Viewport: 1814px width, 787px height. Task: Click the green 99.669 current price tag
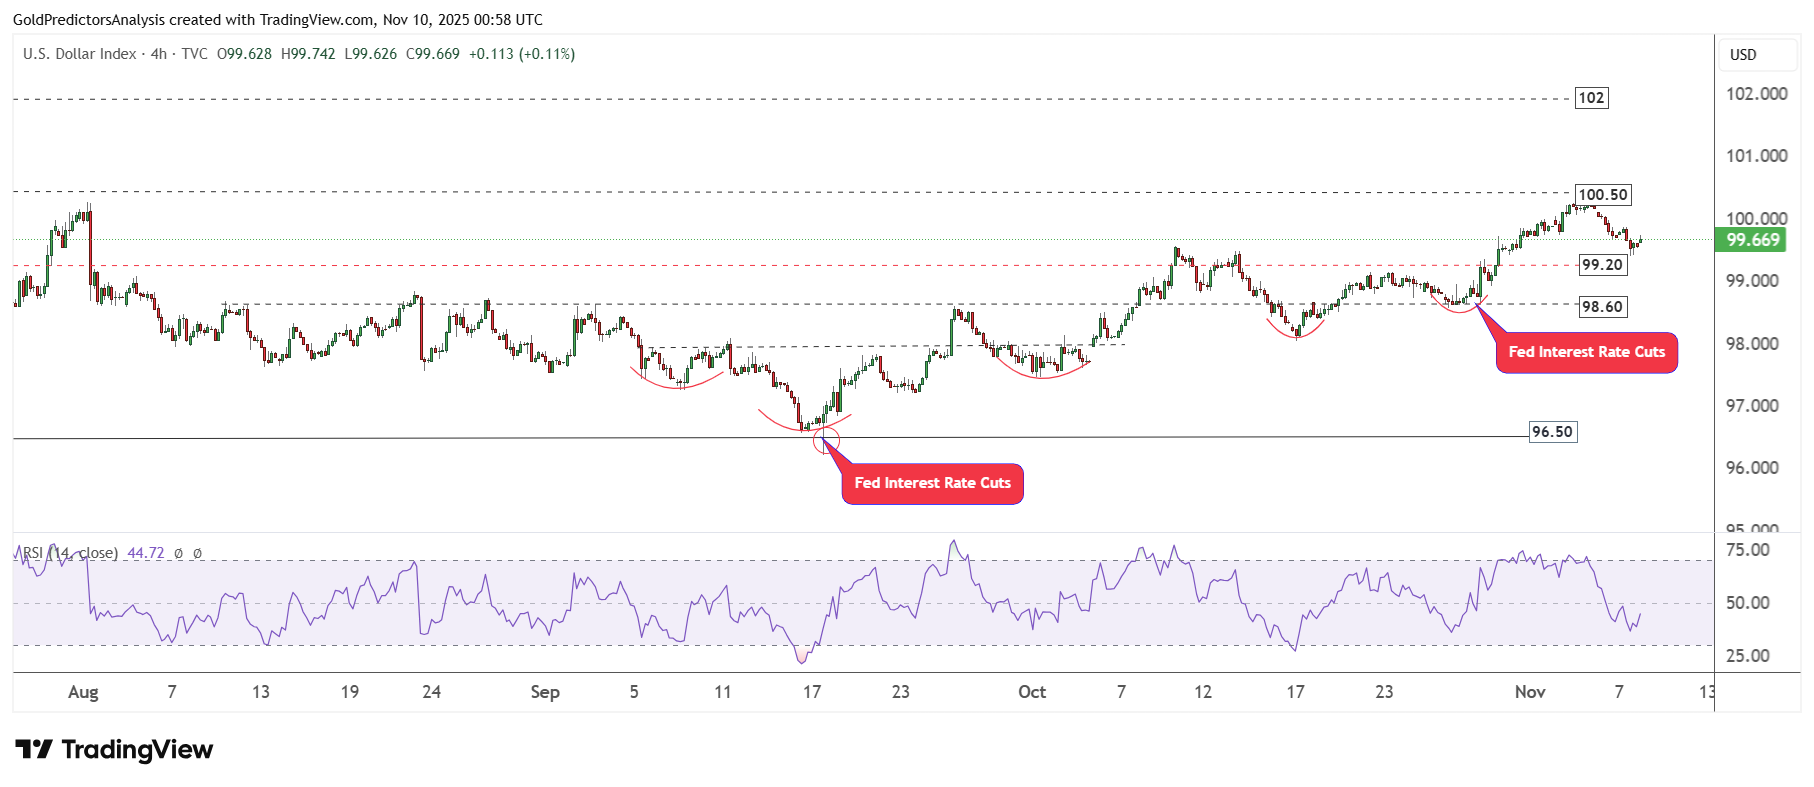1750,240
